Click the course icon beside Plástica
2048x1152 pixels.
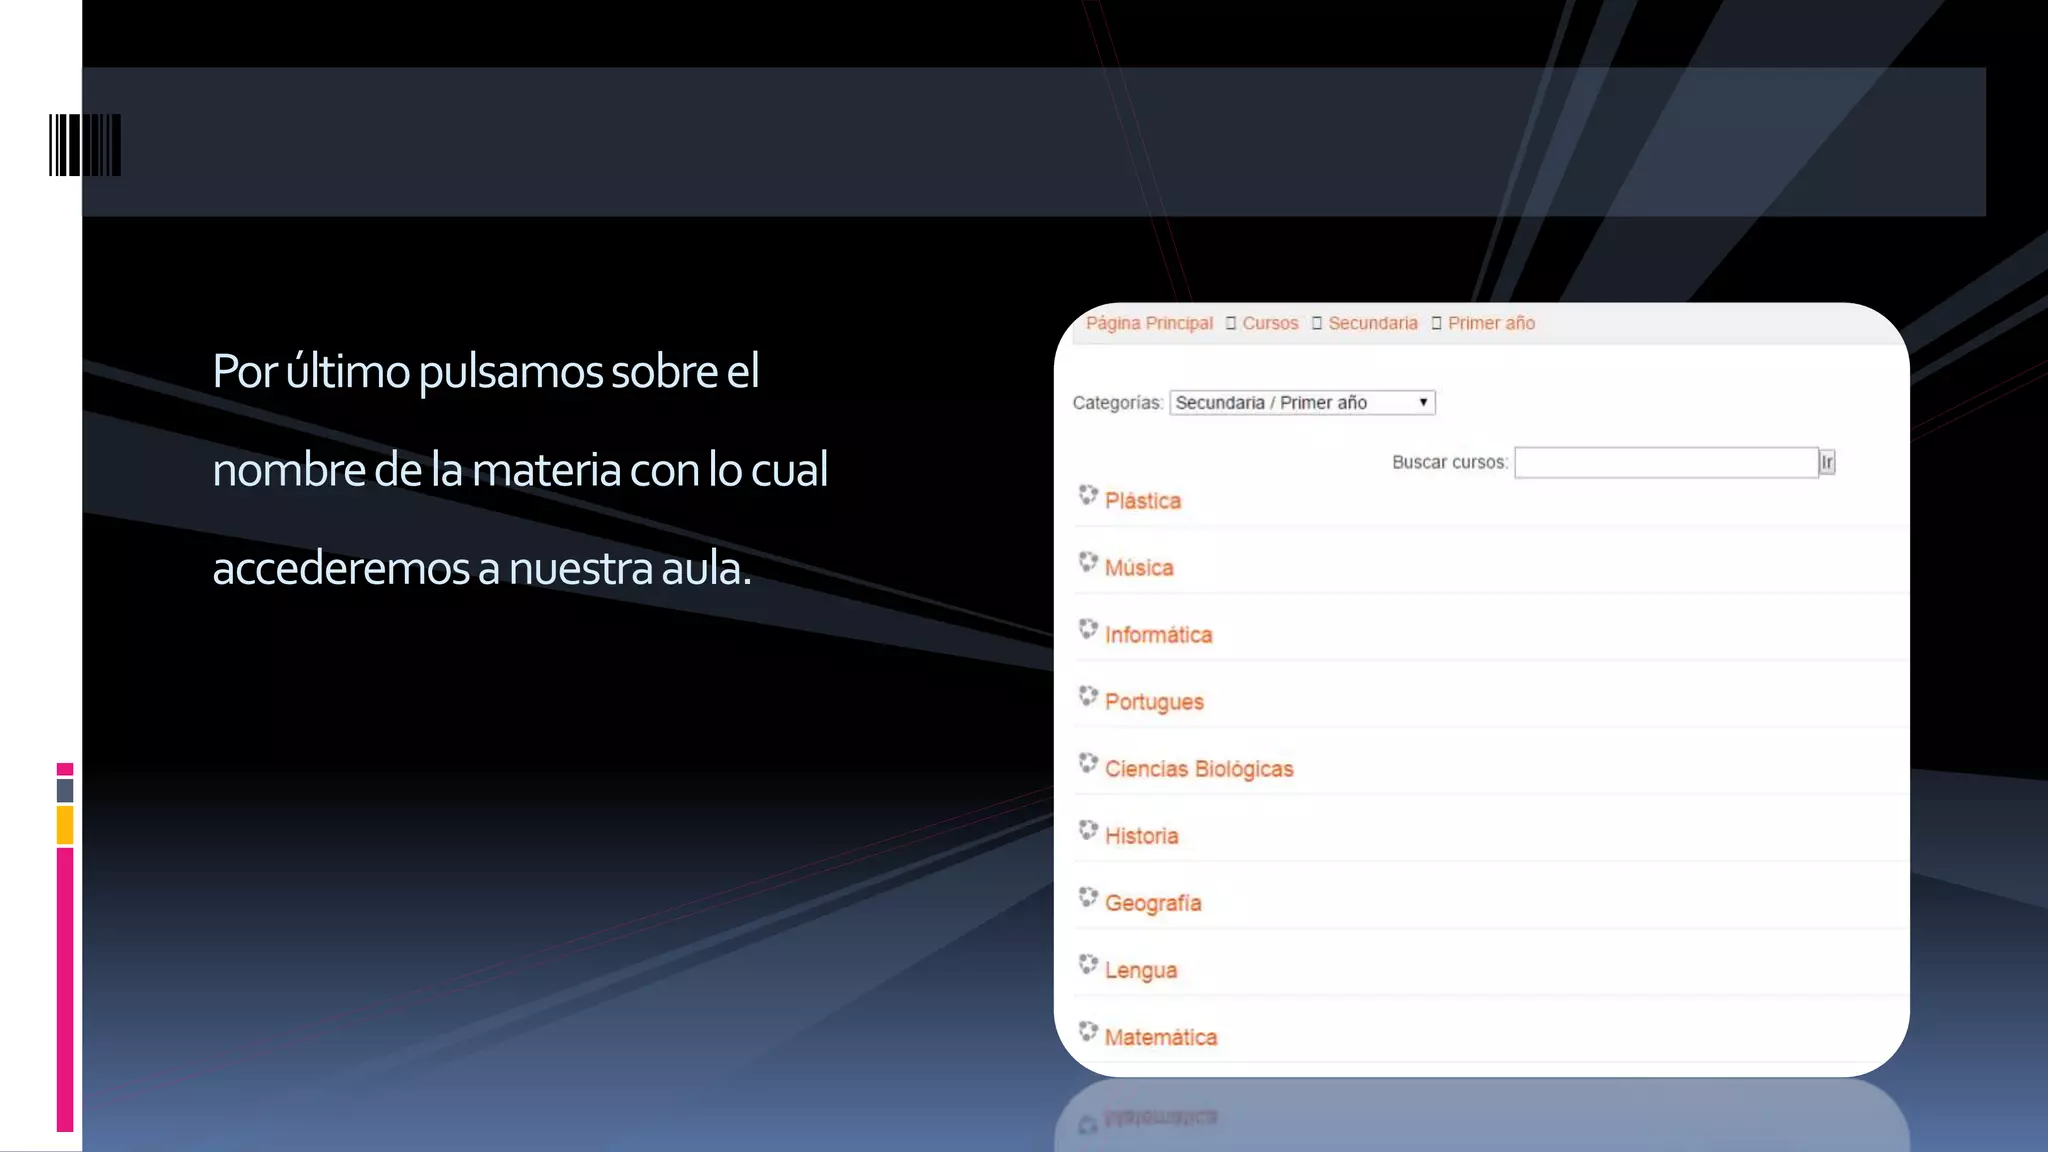(x=1088, y=495)
